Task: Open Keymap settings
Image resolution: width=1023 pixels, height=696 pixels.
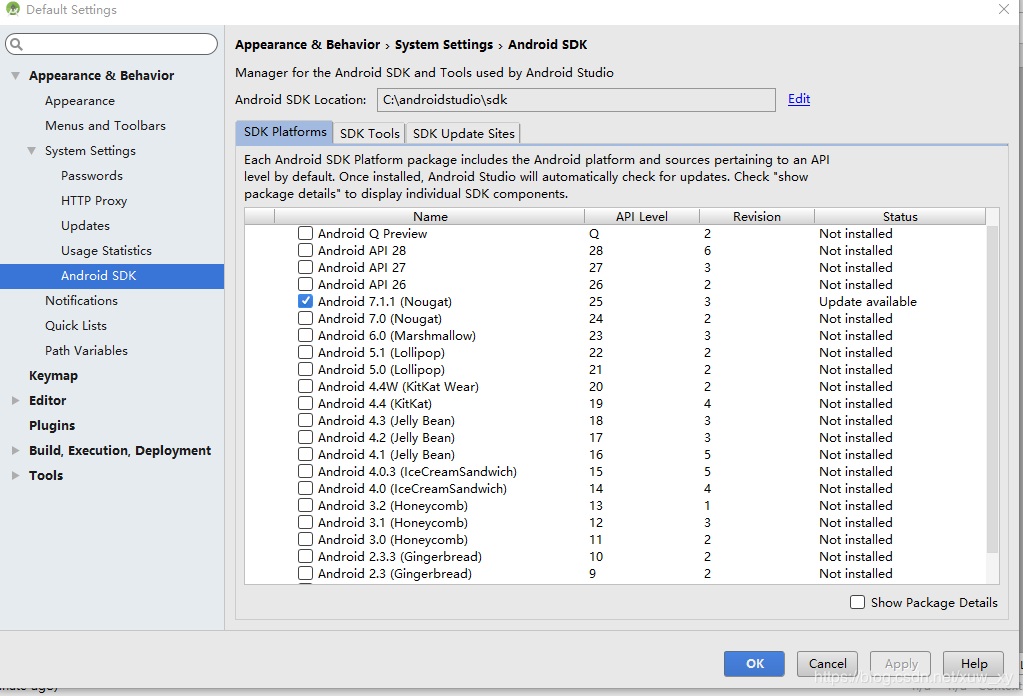Action: click(53, 376)
